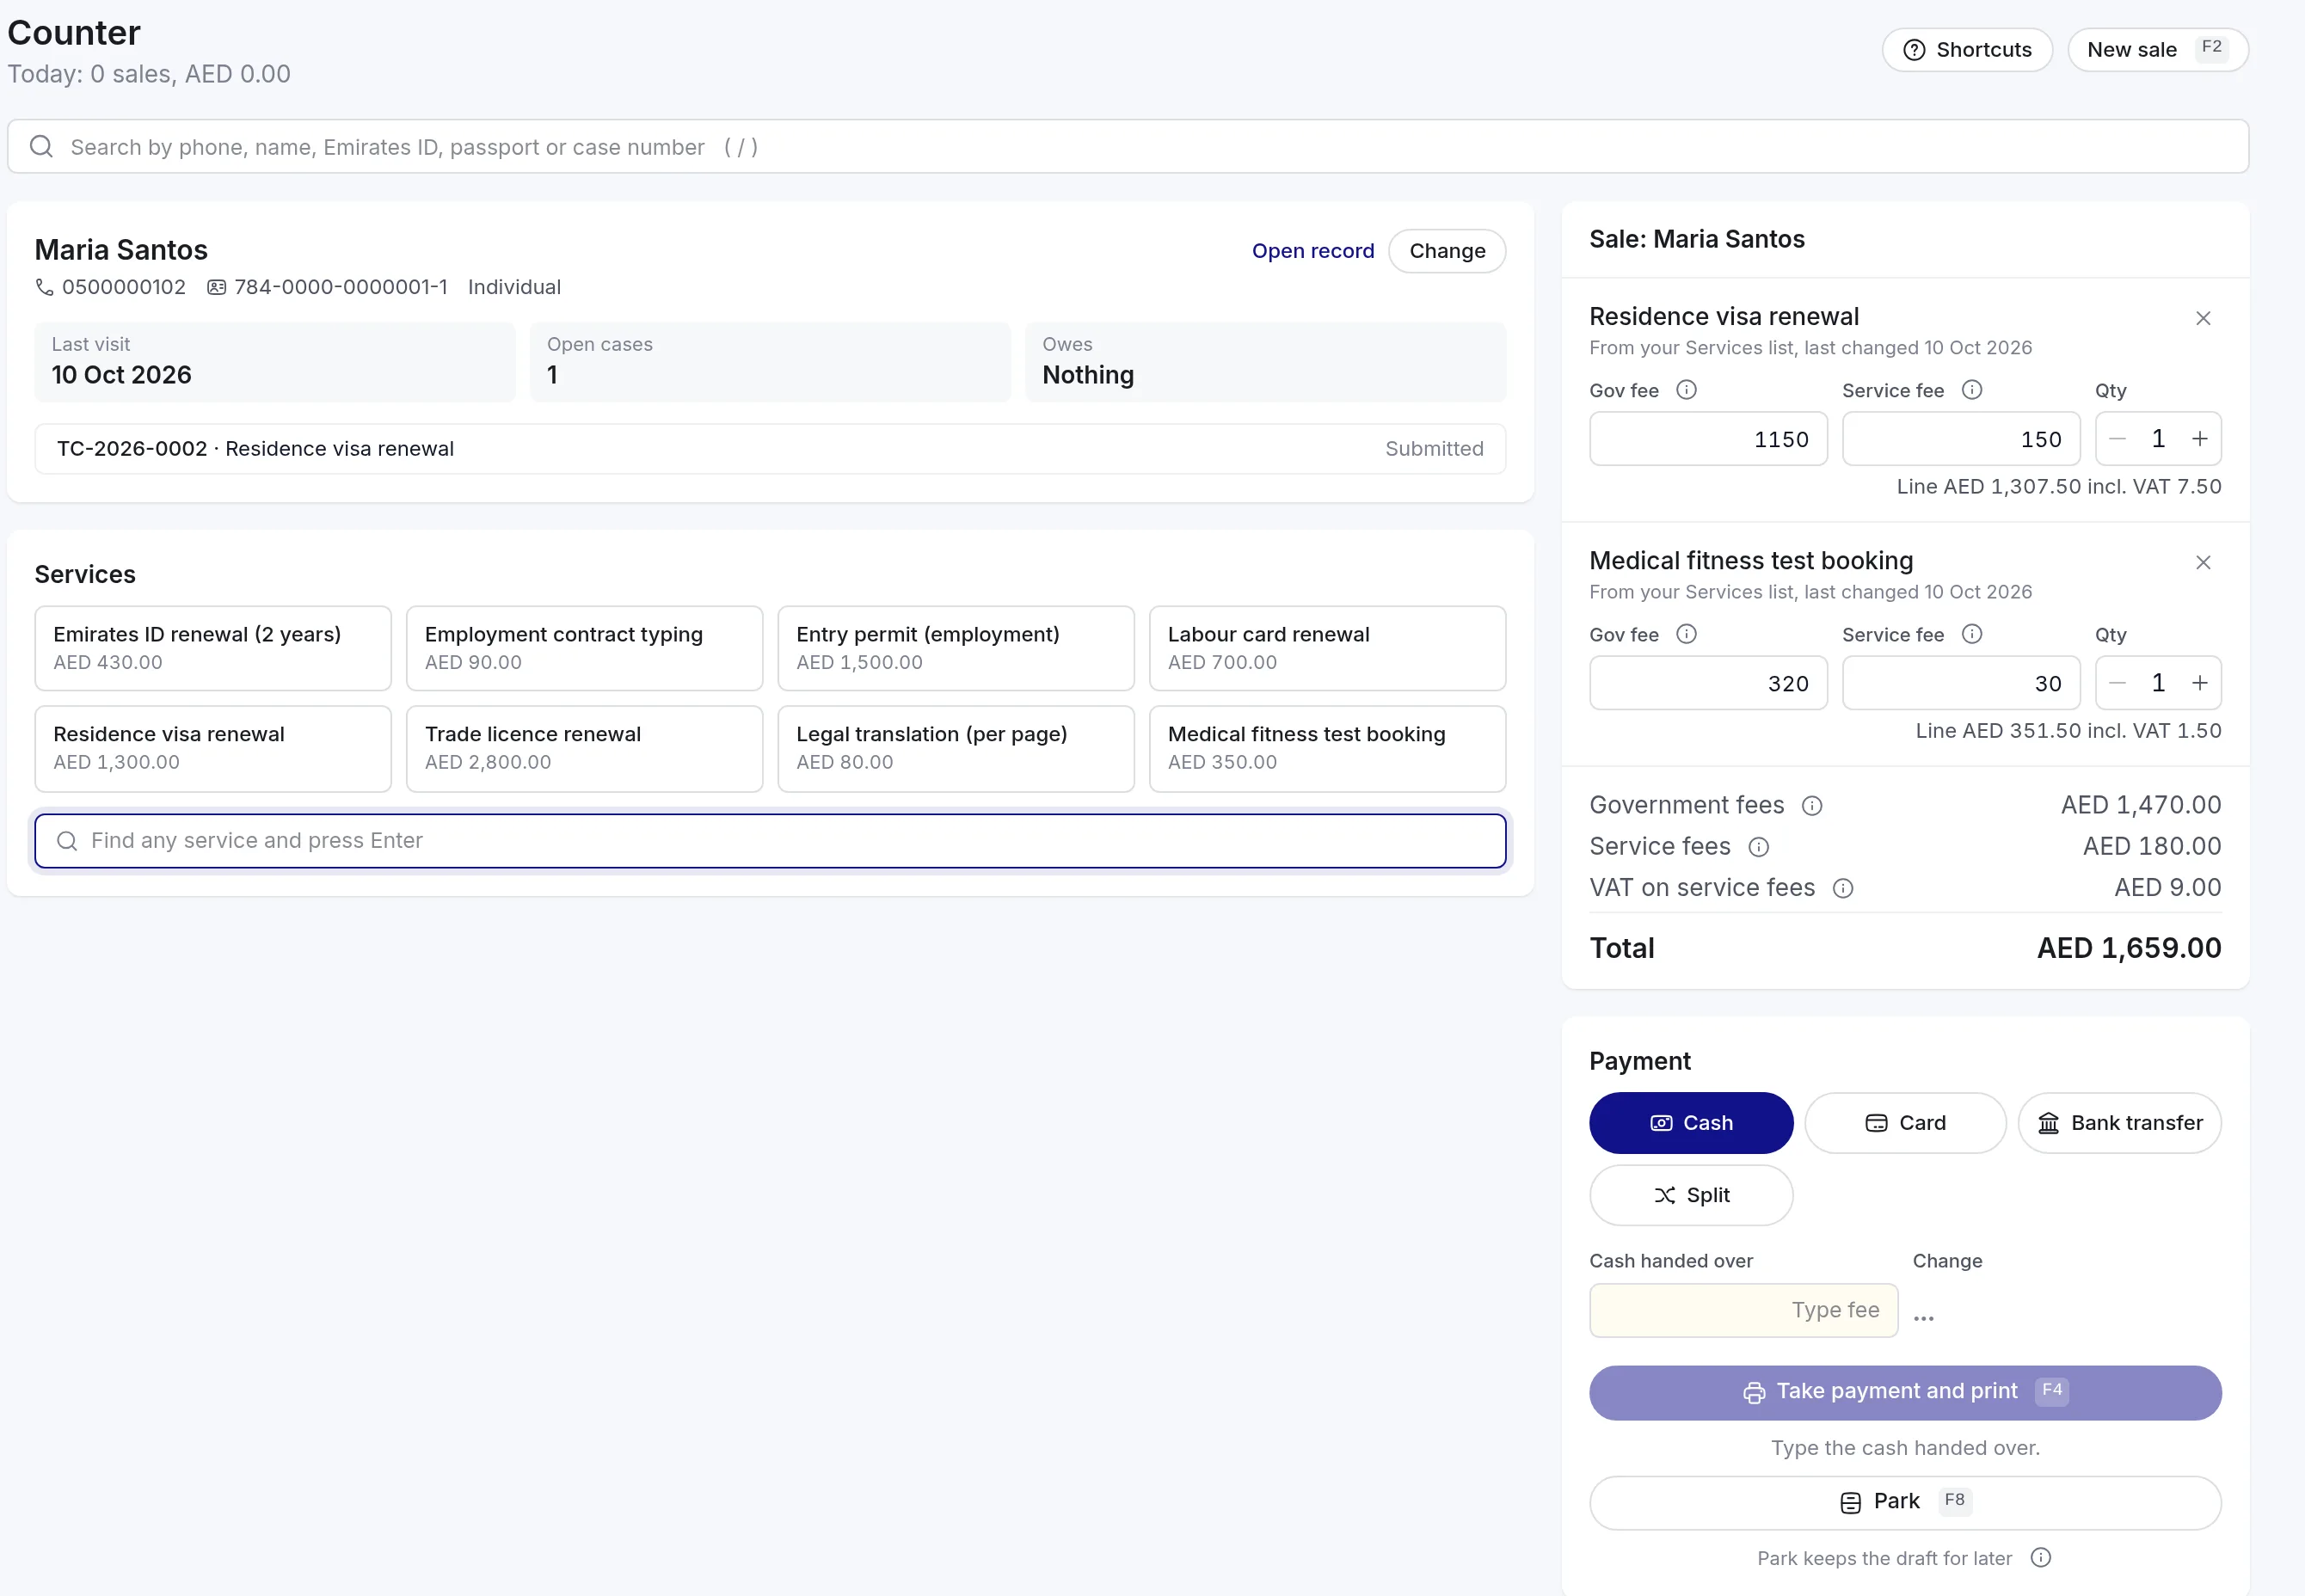Decrease quantity for Residence visa renewal
The width and height of the screenshot is (2305, 1596).
[x=2117, y=439]
